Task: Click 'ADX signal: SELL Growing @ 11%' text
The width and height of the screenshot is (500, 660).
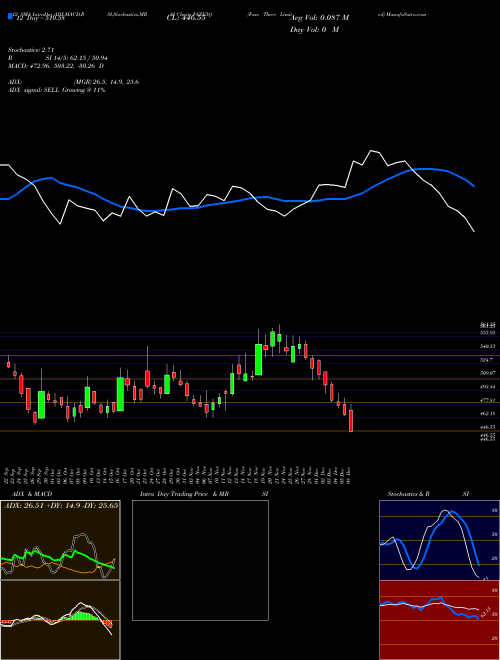Action: pos(56,90)
